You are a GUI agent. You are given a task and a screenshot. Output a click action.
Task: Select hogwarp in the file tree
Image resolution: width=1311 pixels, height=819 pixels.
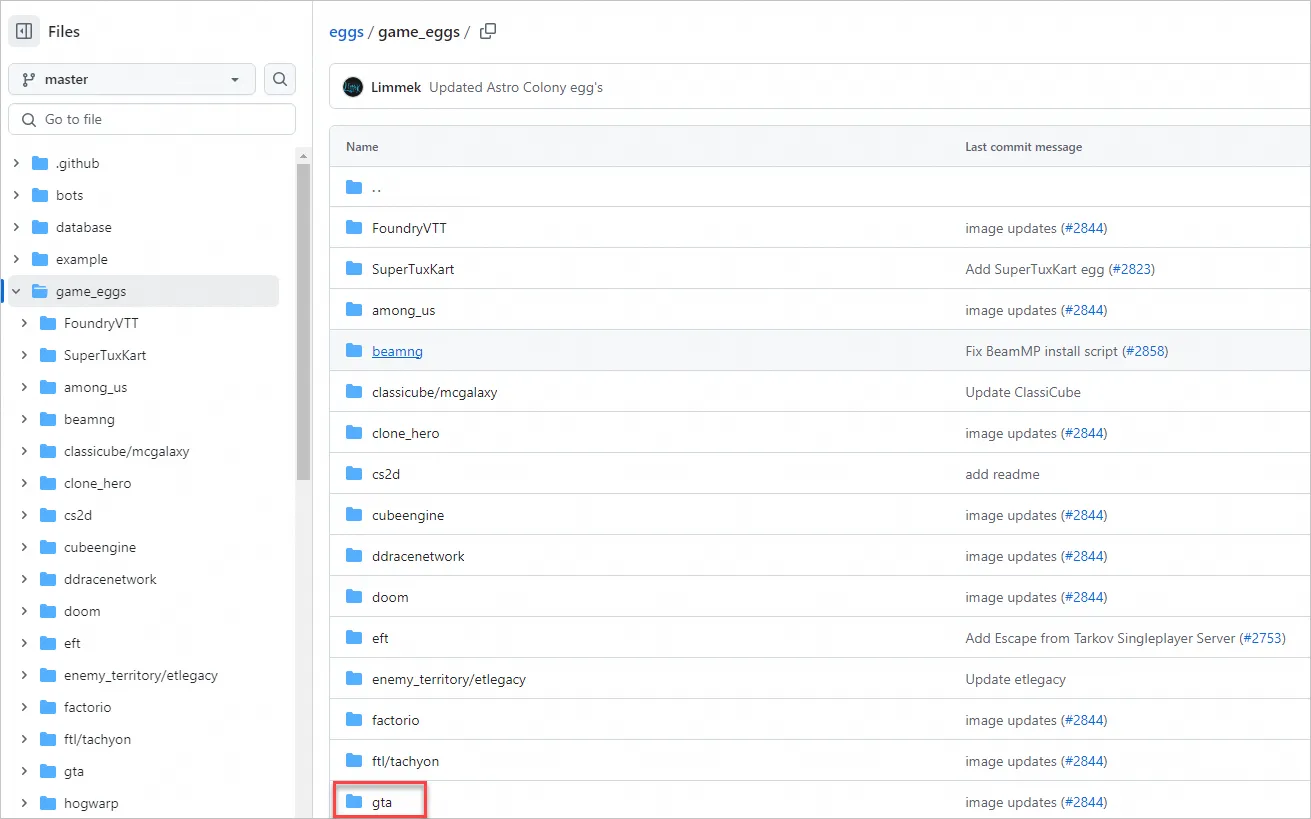tap(91, 803)
